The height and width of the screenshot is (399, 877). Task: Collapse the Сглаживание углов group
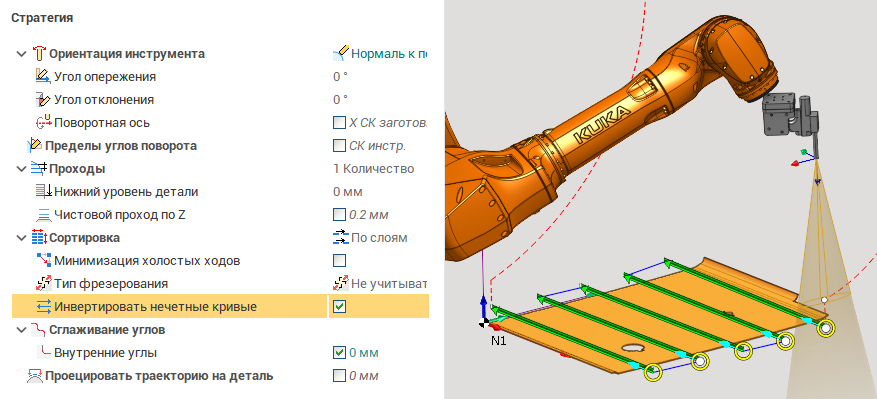coord(21,330)
